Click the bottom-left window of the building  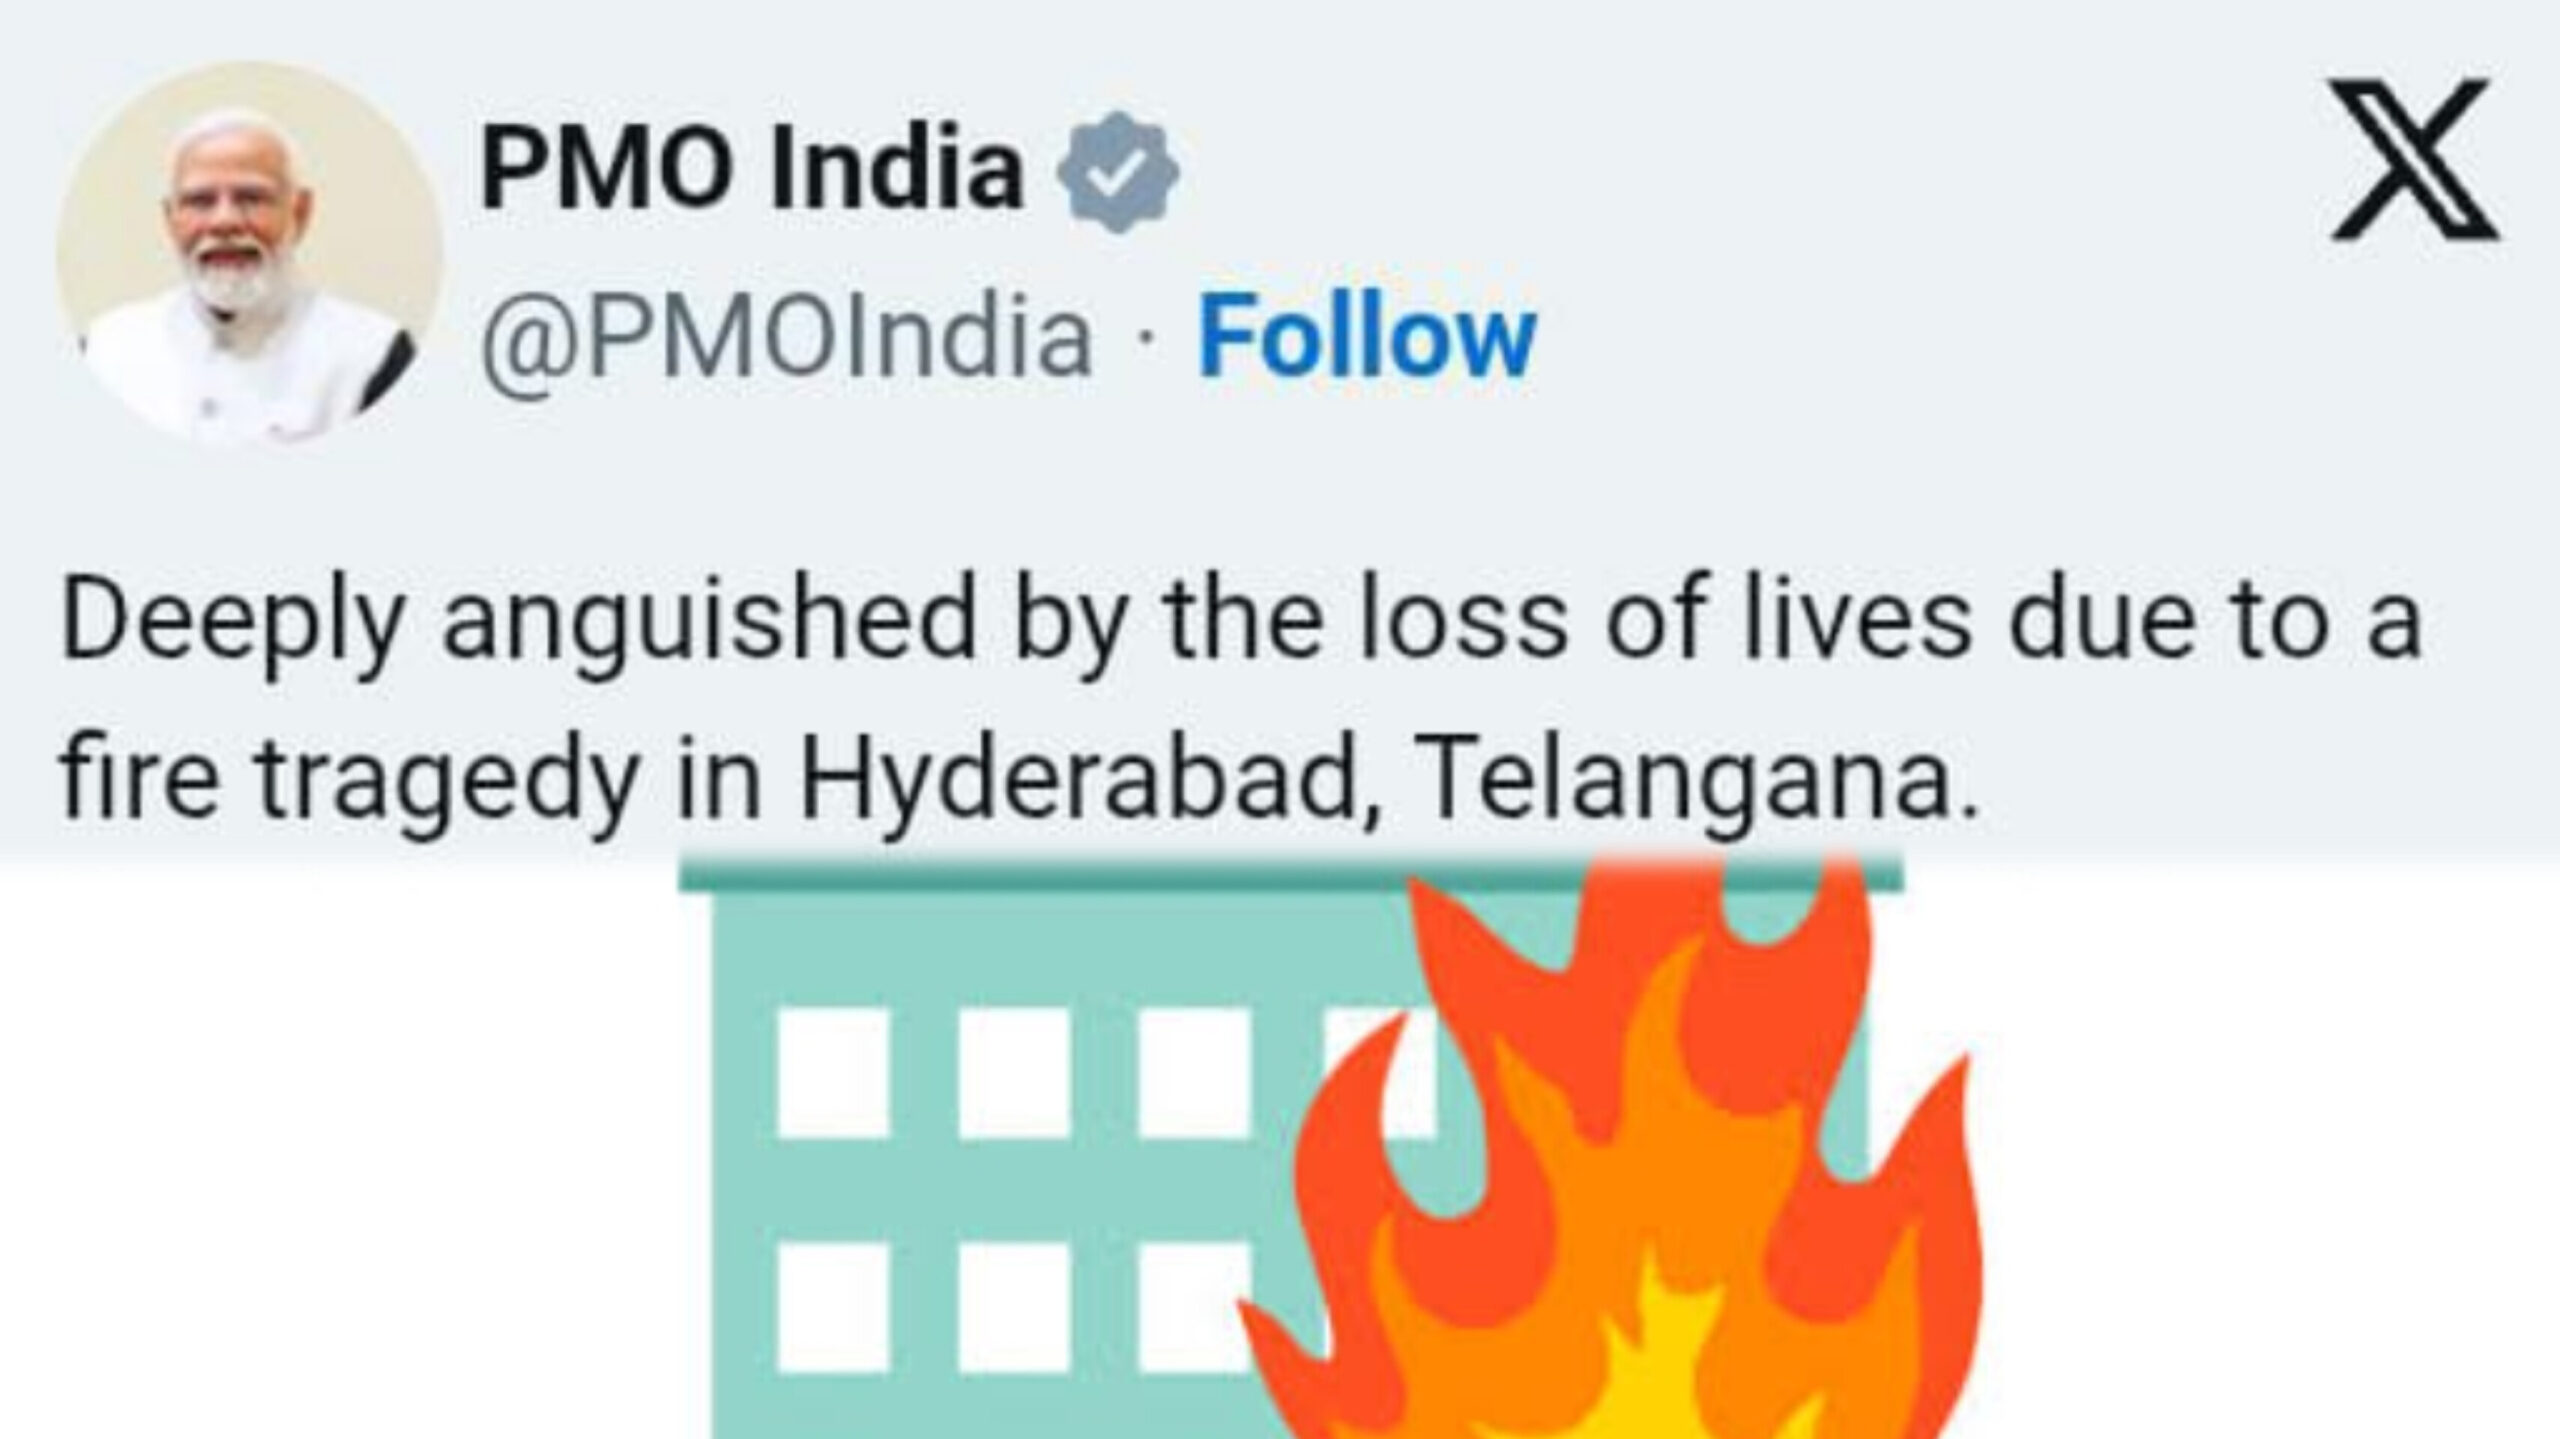(834, 1306)
